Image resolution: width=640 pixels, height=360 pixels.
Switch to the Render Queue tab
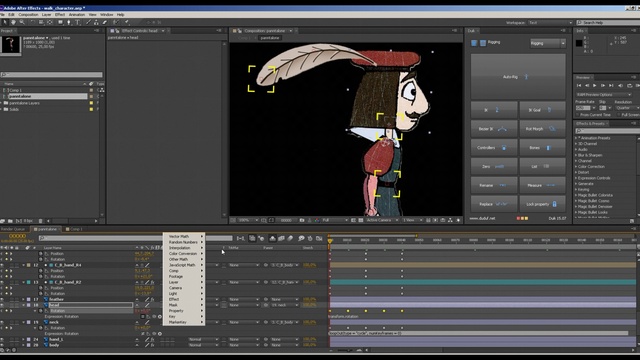point(13,229)
